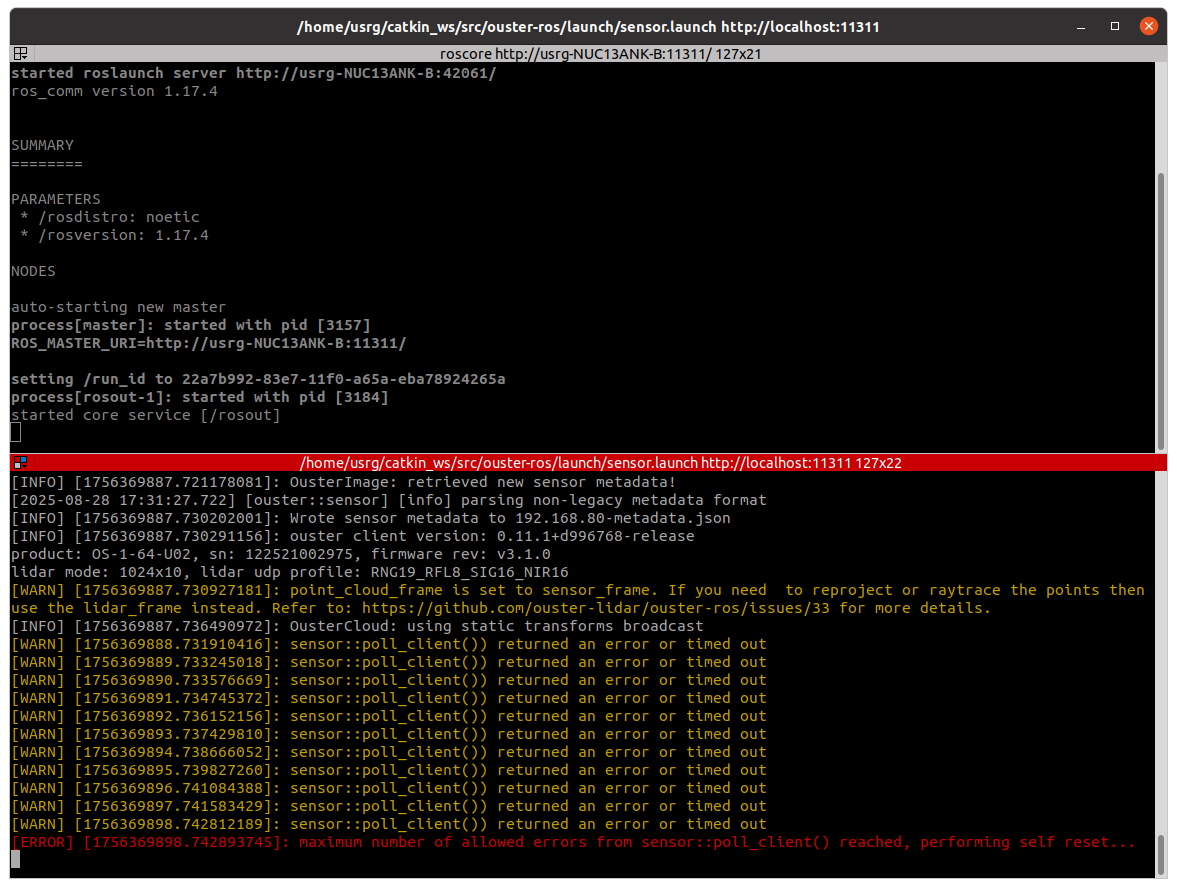Click the ROS_MASTER_URI address line
Image resolution: width=1177 pixels, height=888 pixels.
[x=209, y=344]
